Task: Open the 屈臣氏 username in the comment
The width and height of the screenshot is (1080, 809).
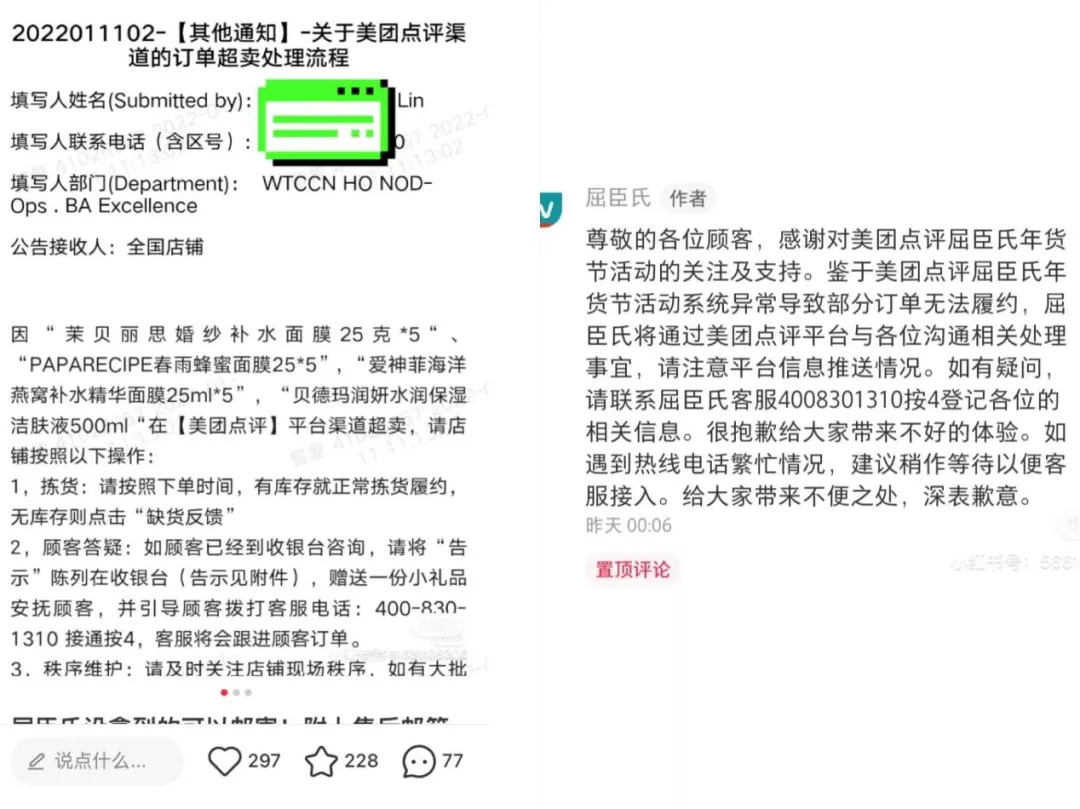Action: (x=618, y=198)
